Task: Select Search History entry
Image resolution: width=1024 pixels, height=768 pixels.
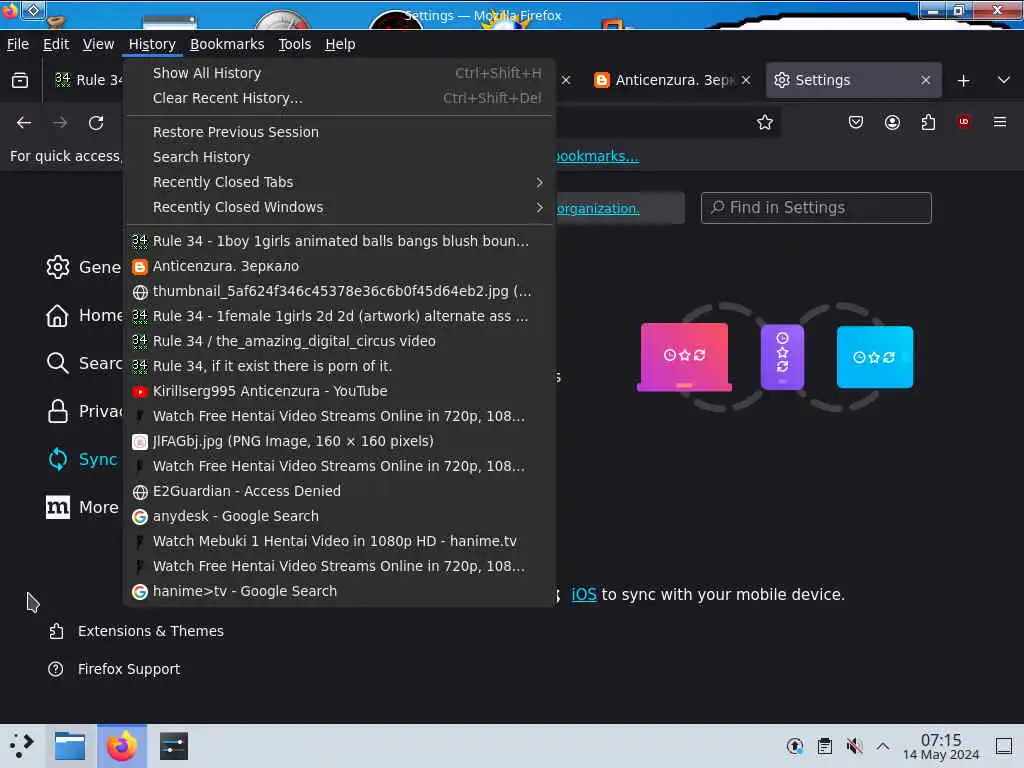Action: (339, 157)
